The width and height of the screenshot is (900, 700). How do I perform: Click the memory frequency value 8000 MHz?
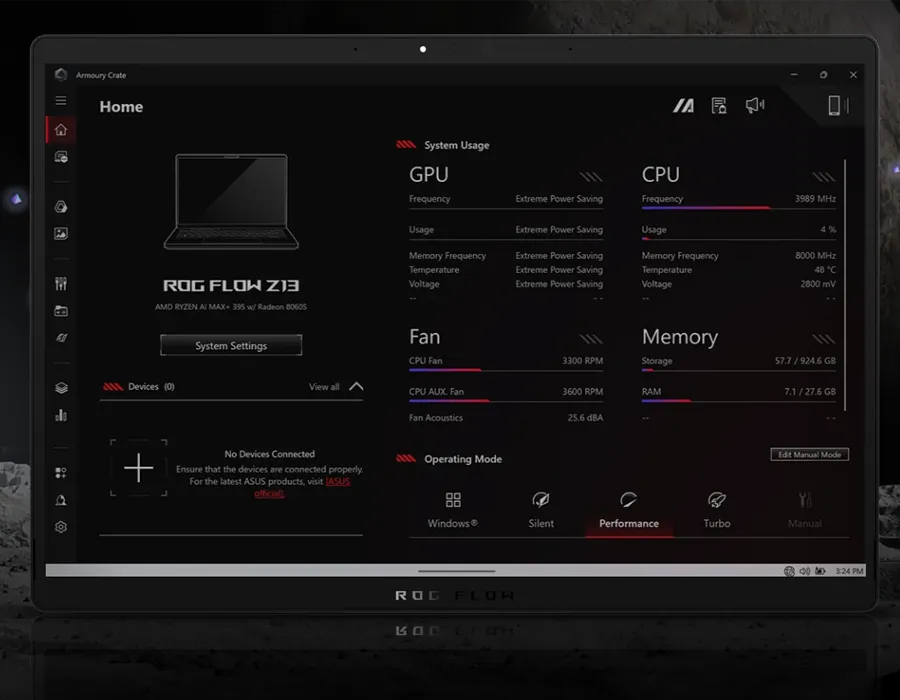tap(815, 255)
